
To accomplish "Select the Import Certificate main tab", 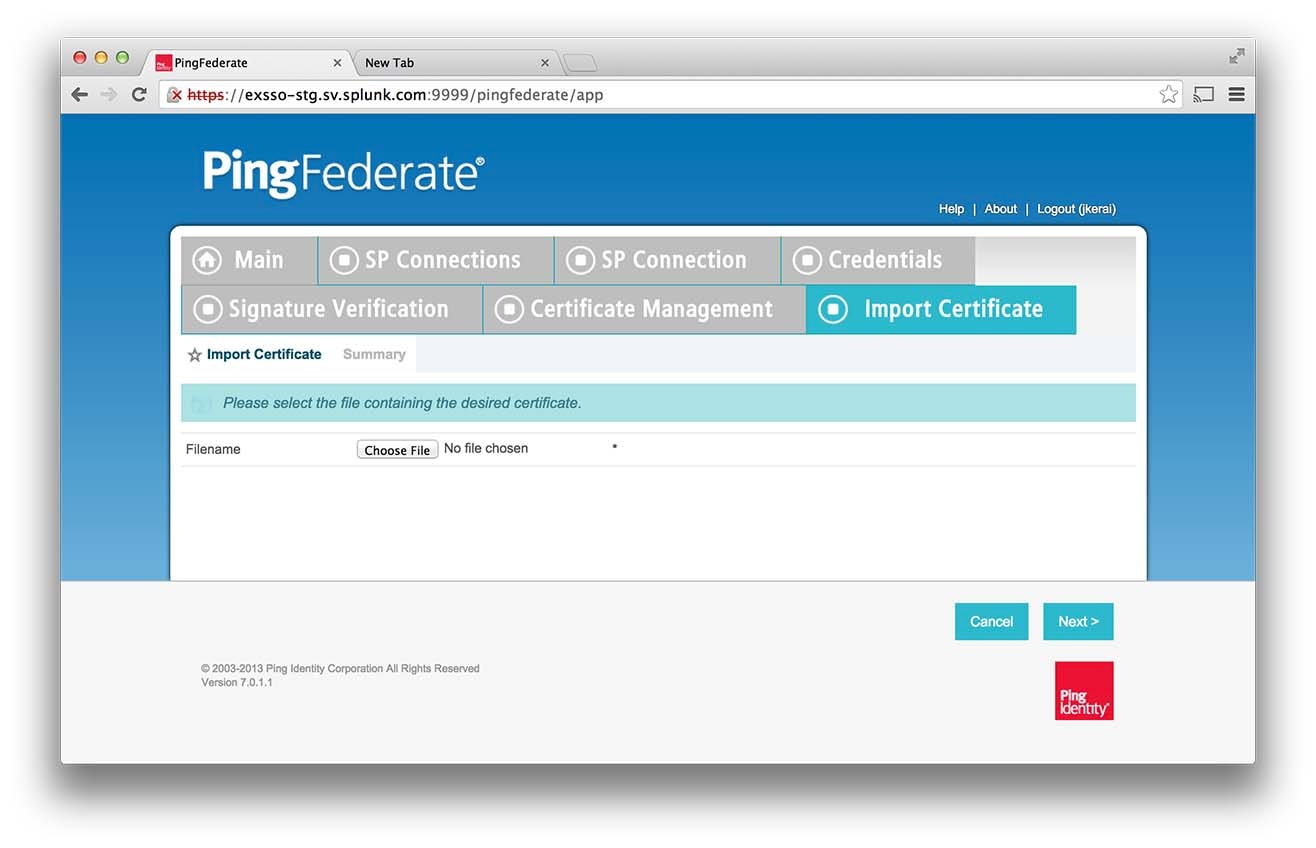I will coord(941,309).
